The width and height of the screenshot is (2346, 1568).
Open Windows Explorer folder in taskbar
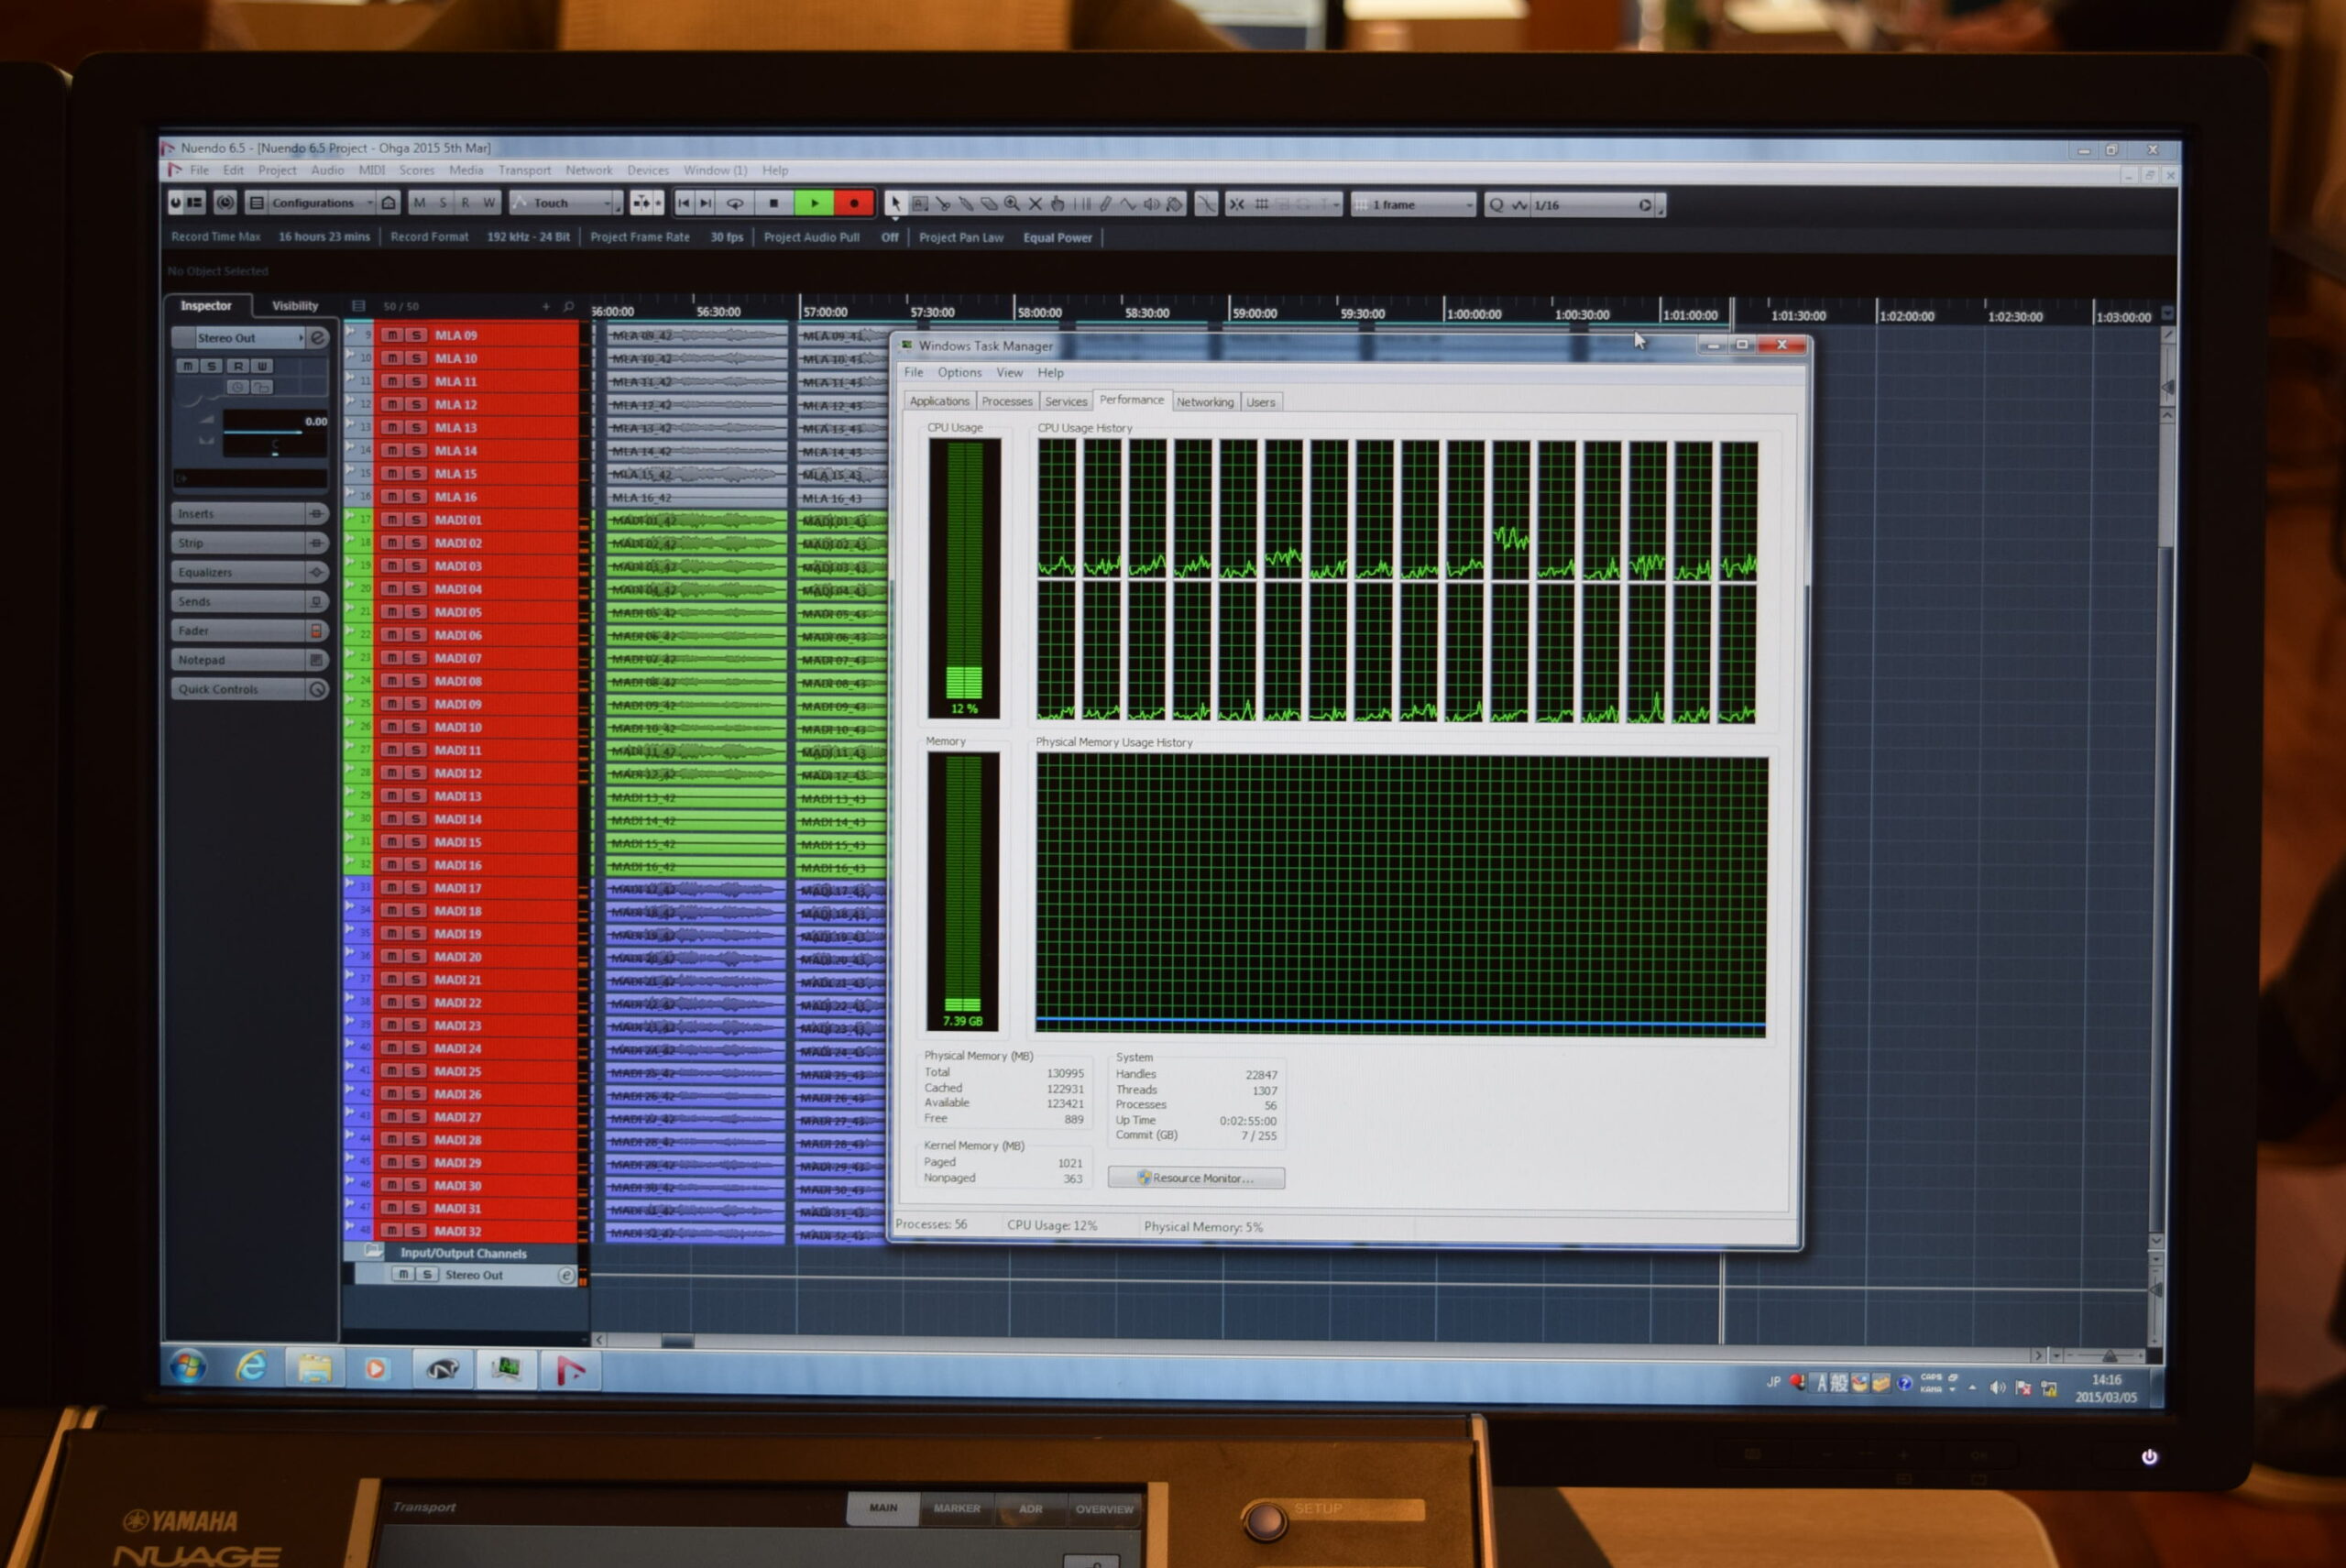click(314, 1367)
